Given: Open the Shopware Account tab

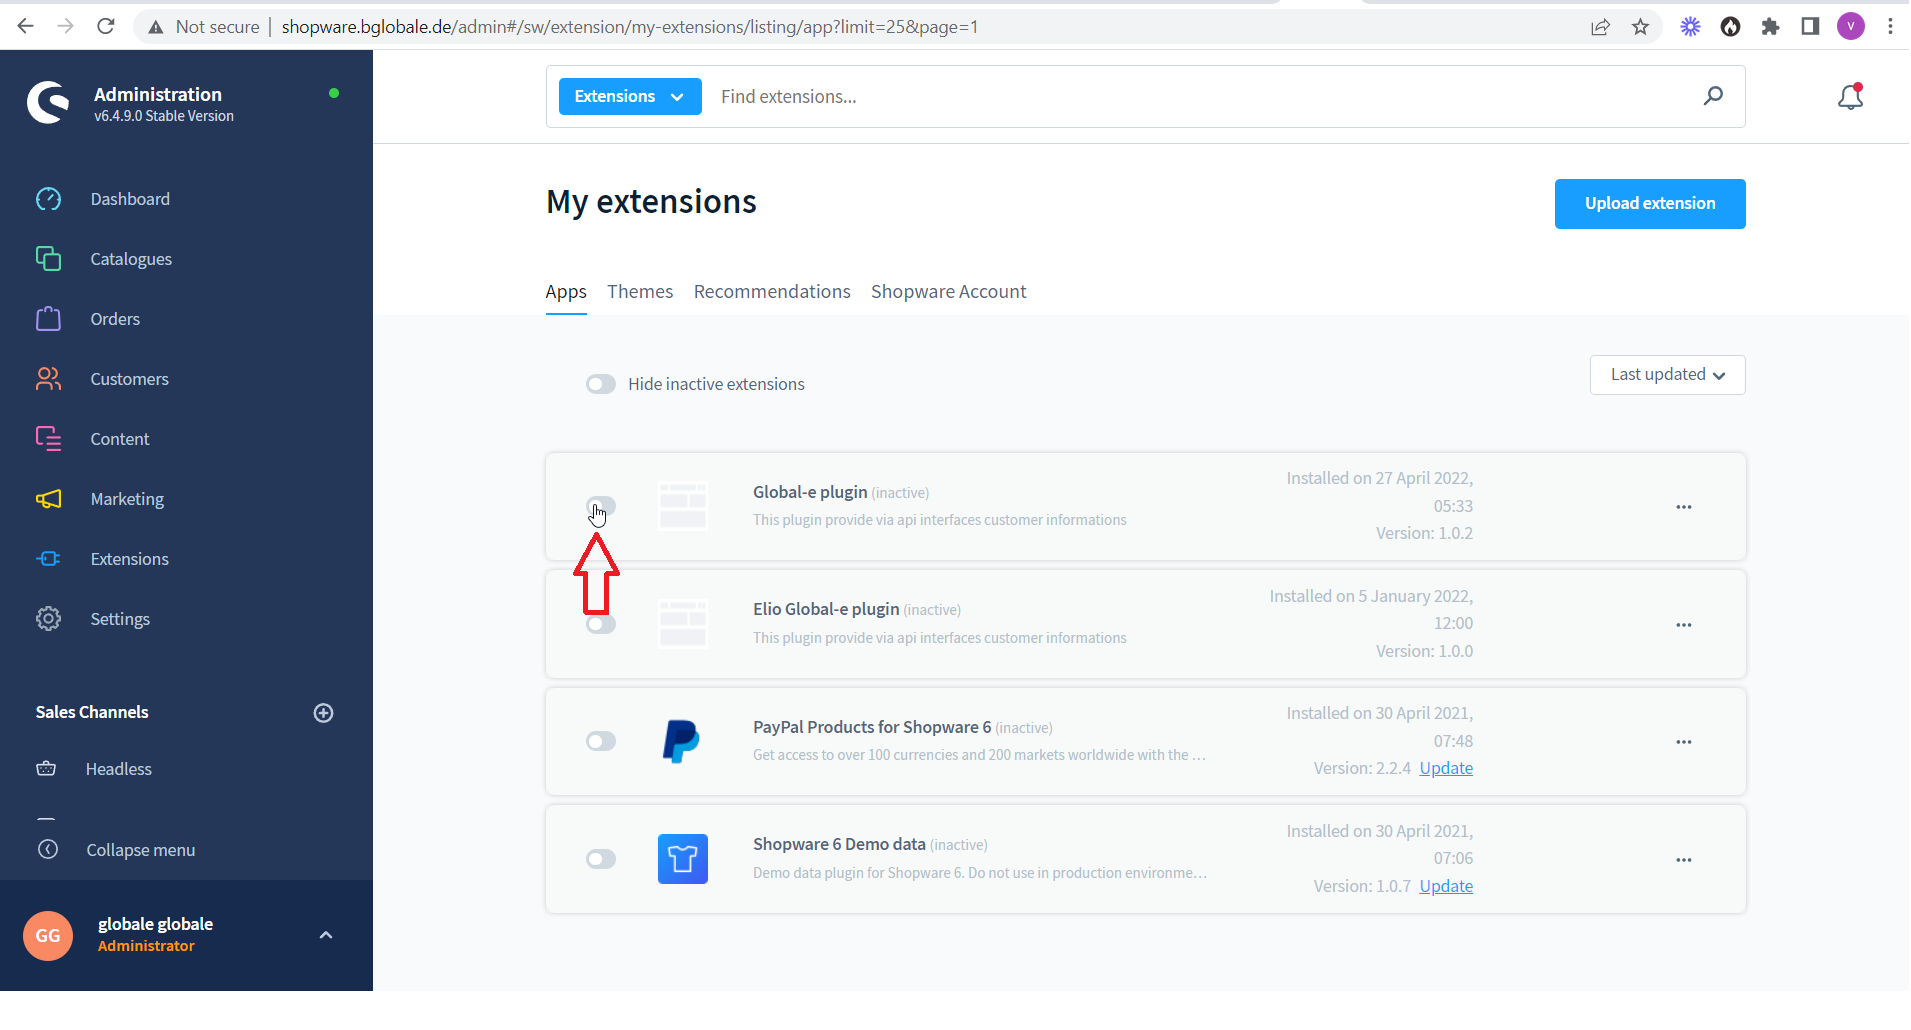Looking at the screenshot, I should (948, 292).
